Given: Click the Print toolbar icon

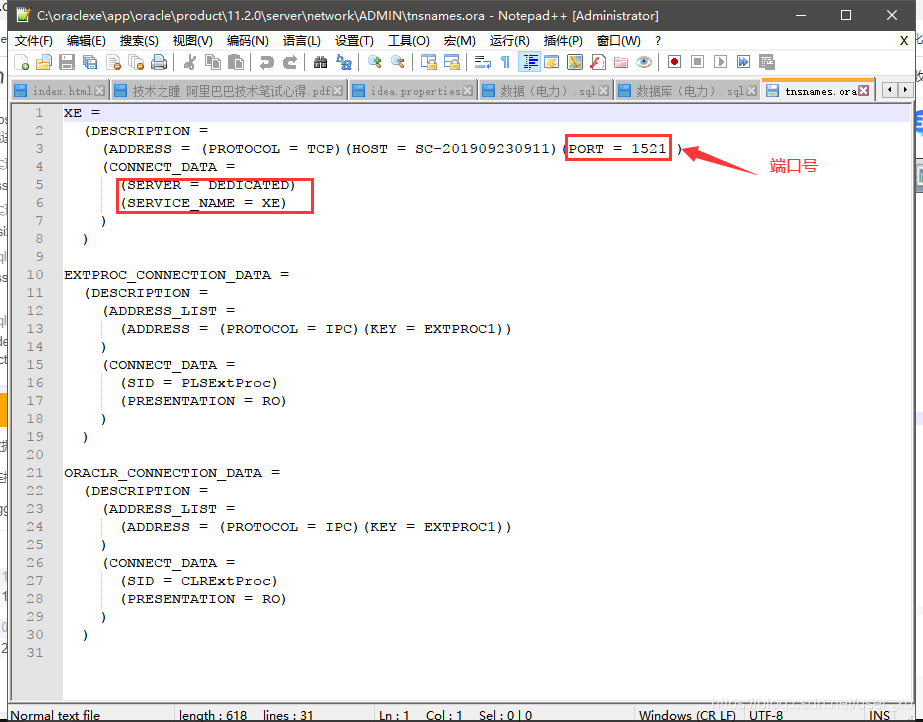Looking at the screenshot, I should pyautogui.click(x=159, y=62).
